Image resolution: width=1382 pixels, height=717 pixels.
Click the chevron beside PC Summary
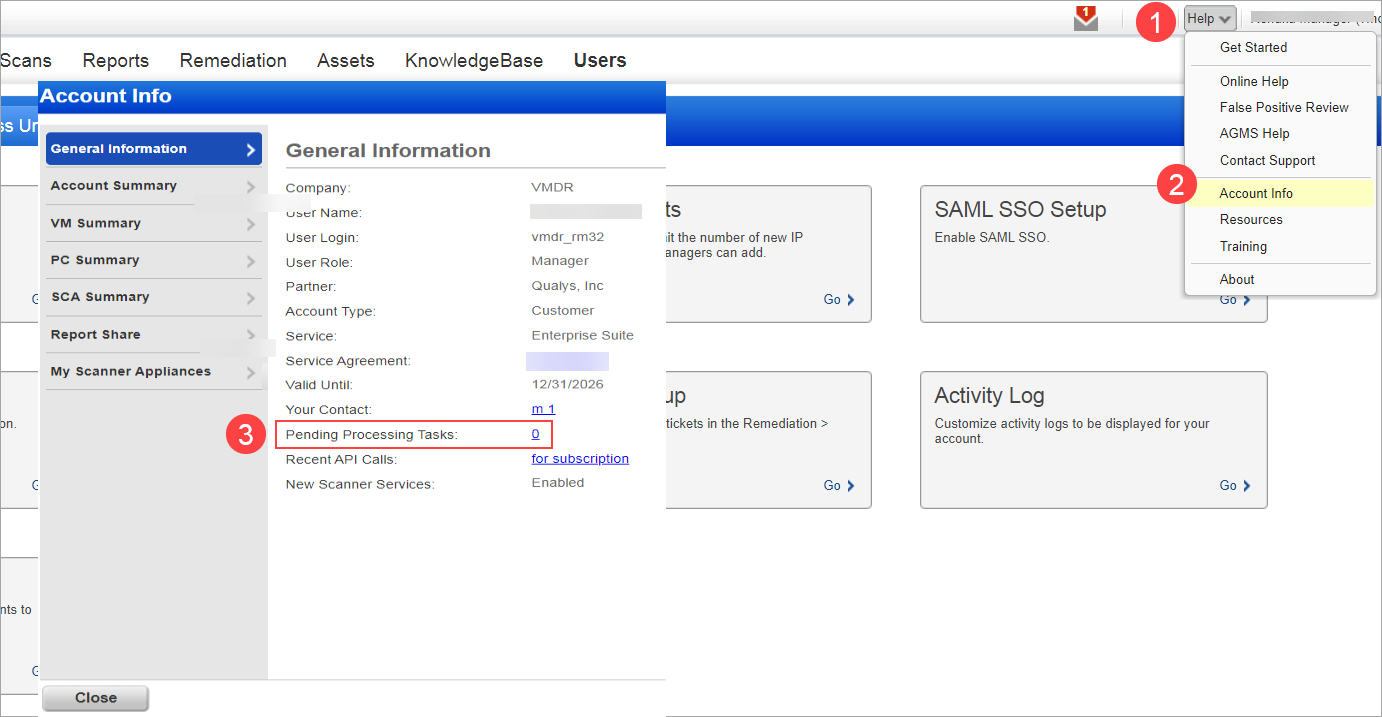tap(253, 260)
